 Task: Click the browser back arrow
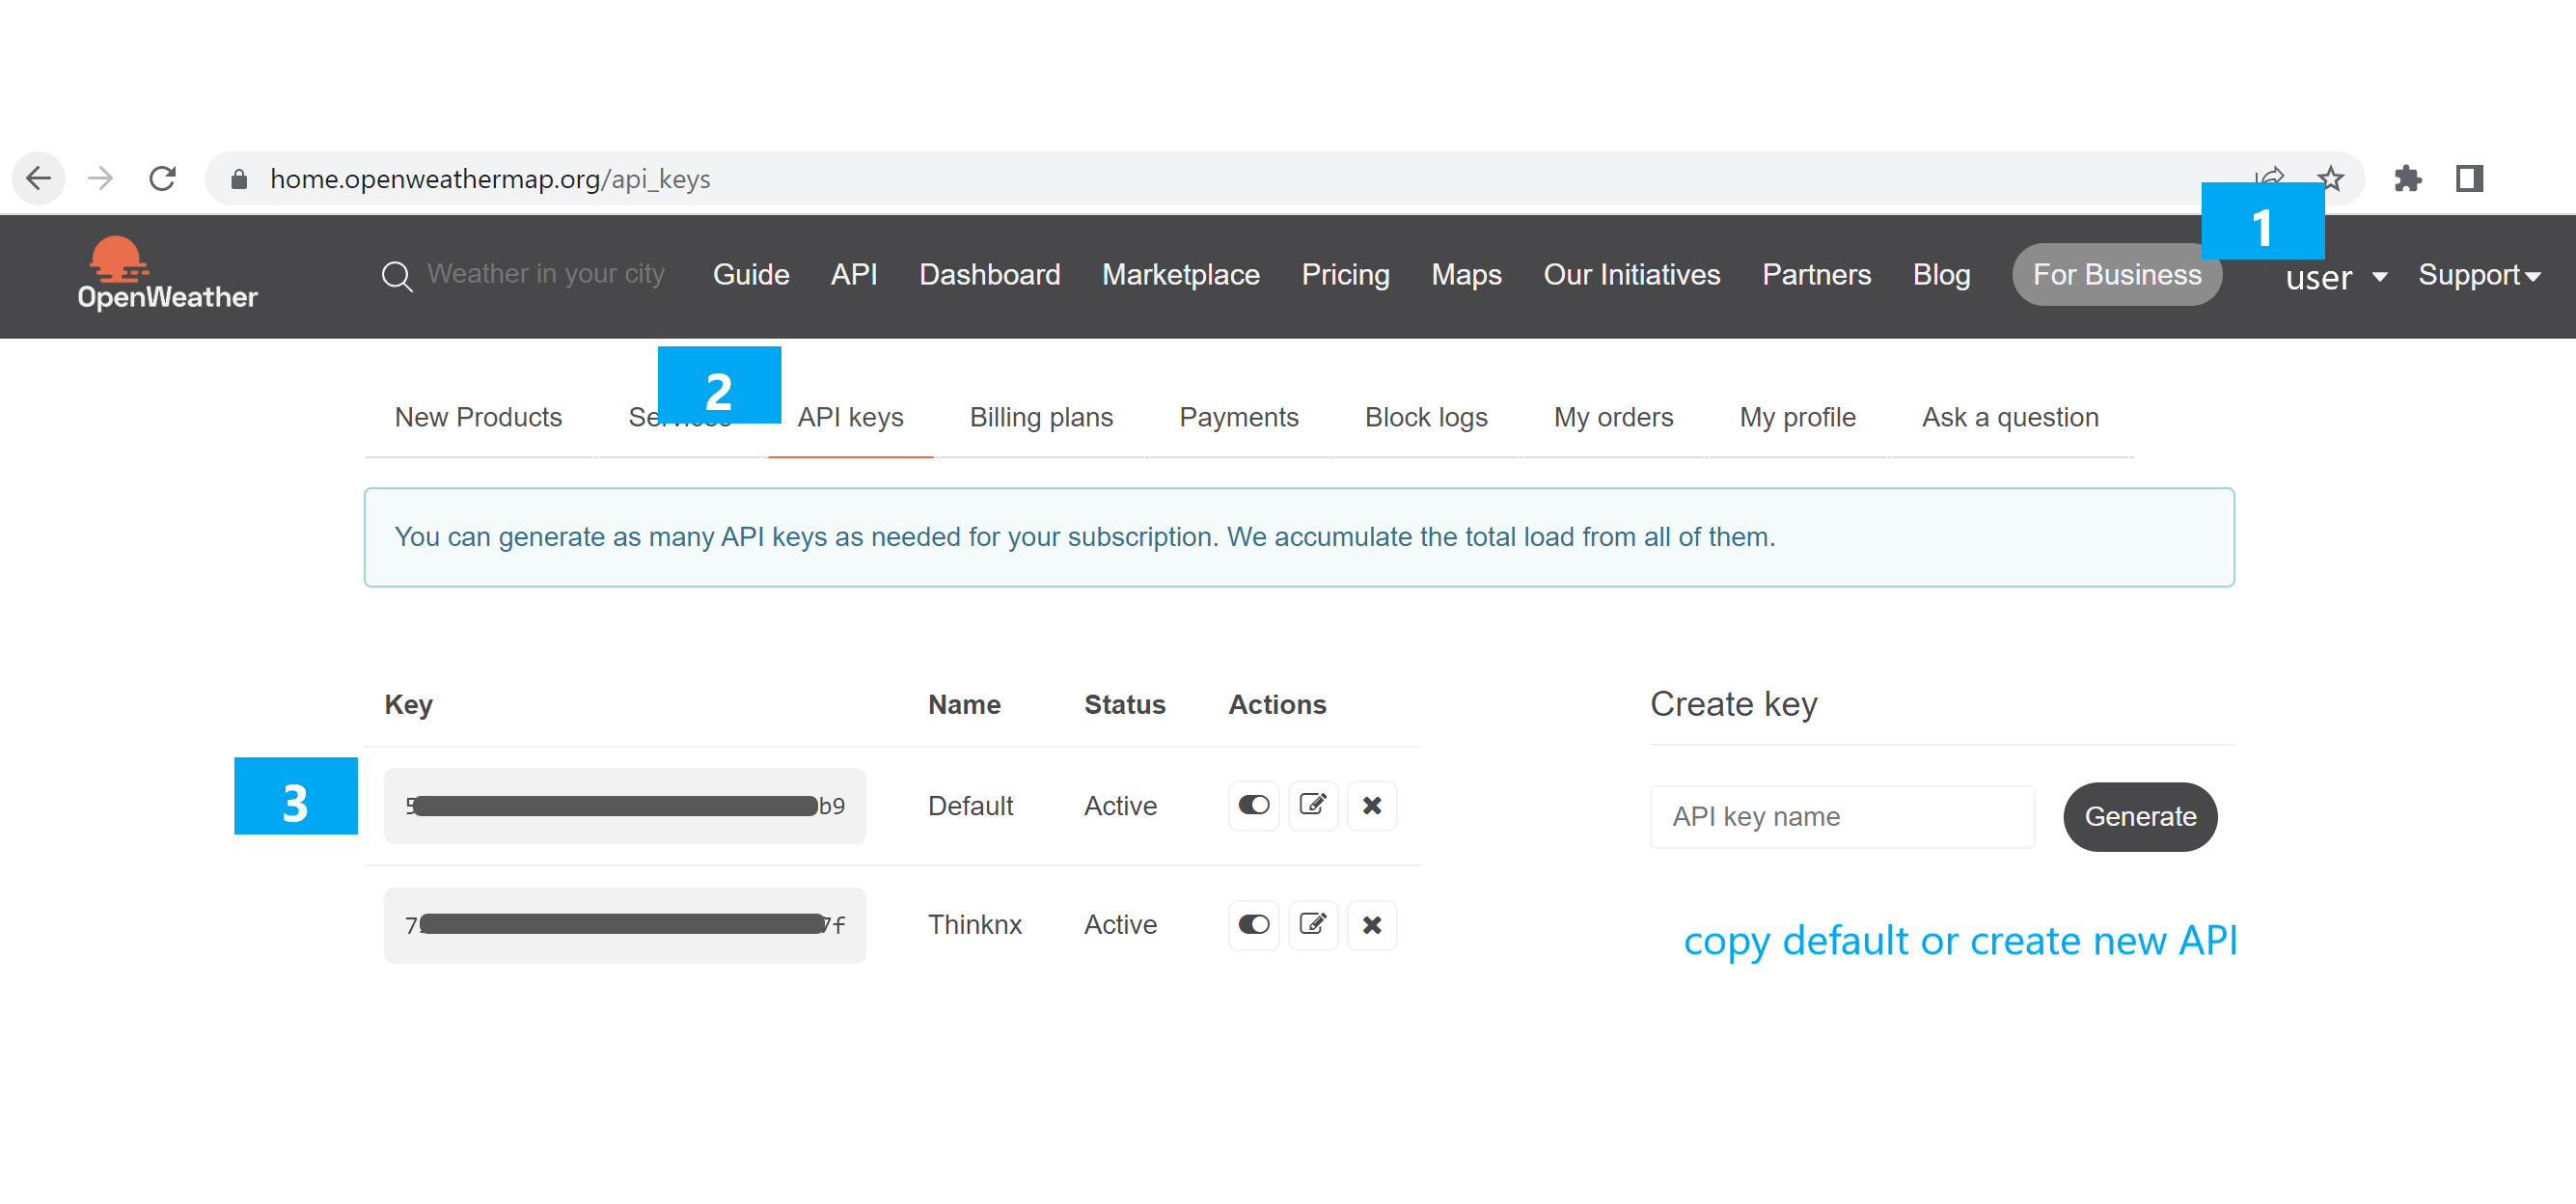coord(38,179)
